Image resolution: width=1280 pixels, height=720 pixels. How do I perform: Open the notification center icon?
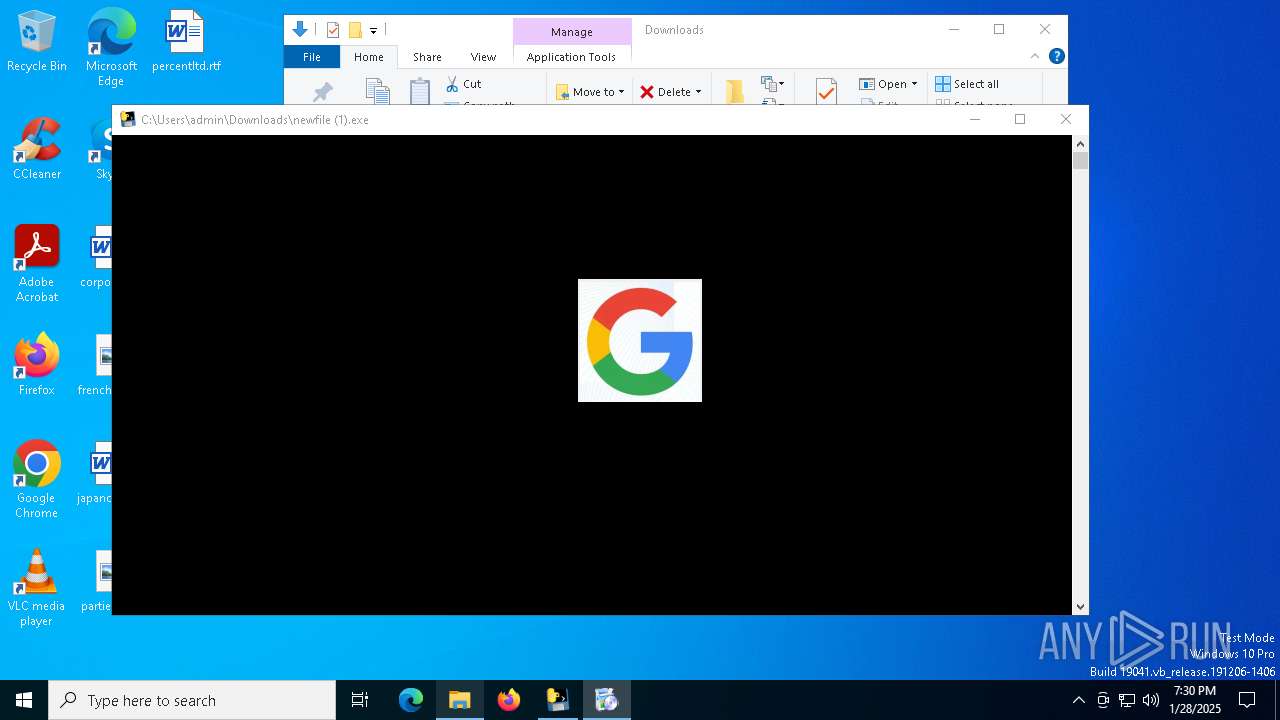[x=1247, y=700]
